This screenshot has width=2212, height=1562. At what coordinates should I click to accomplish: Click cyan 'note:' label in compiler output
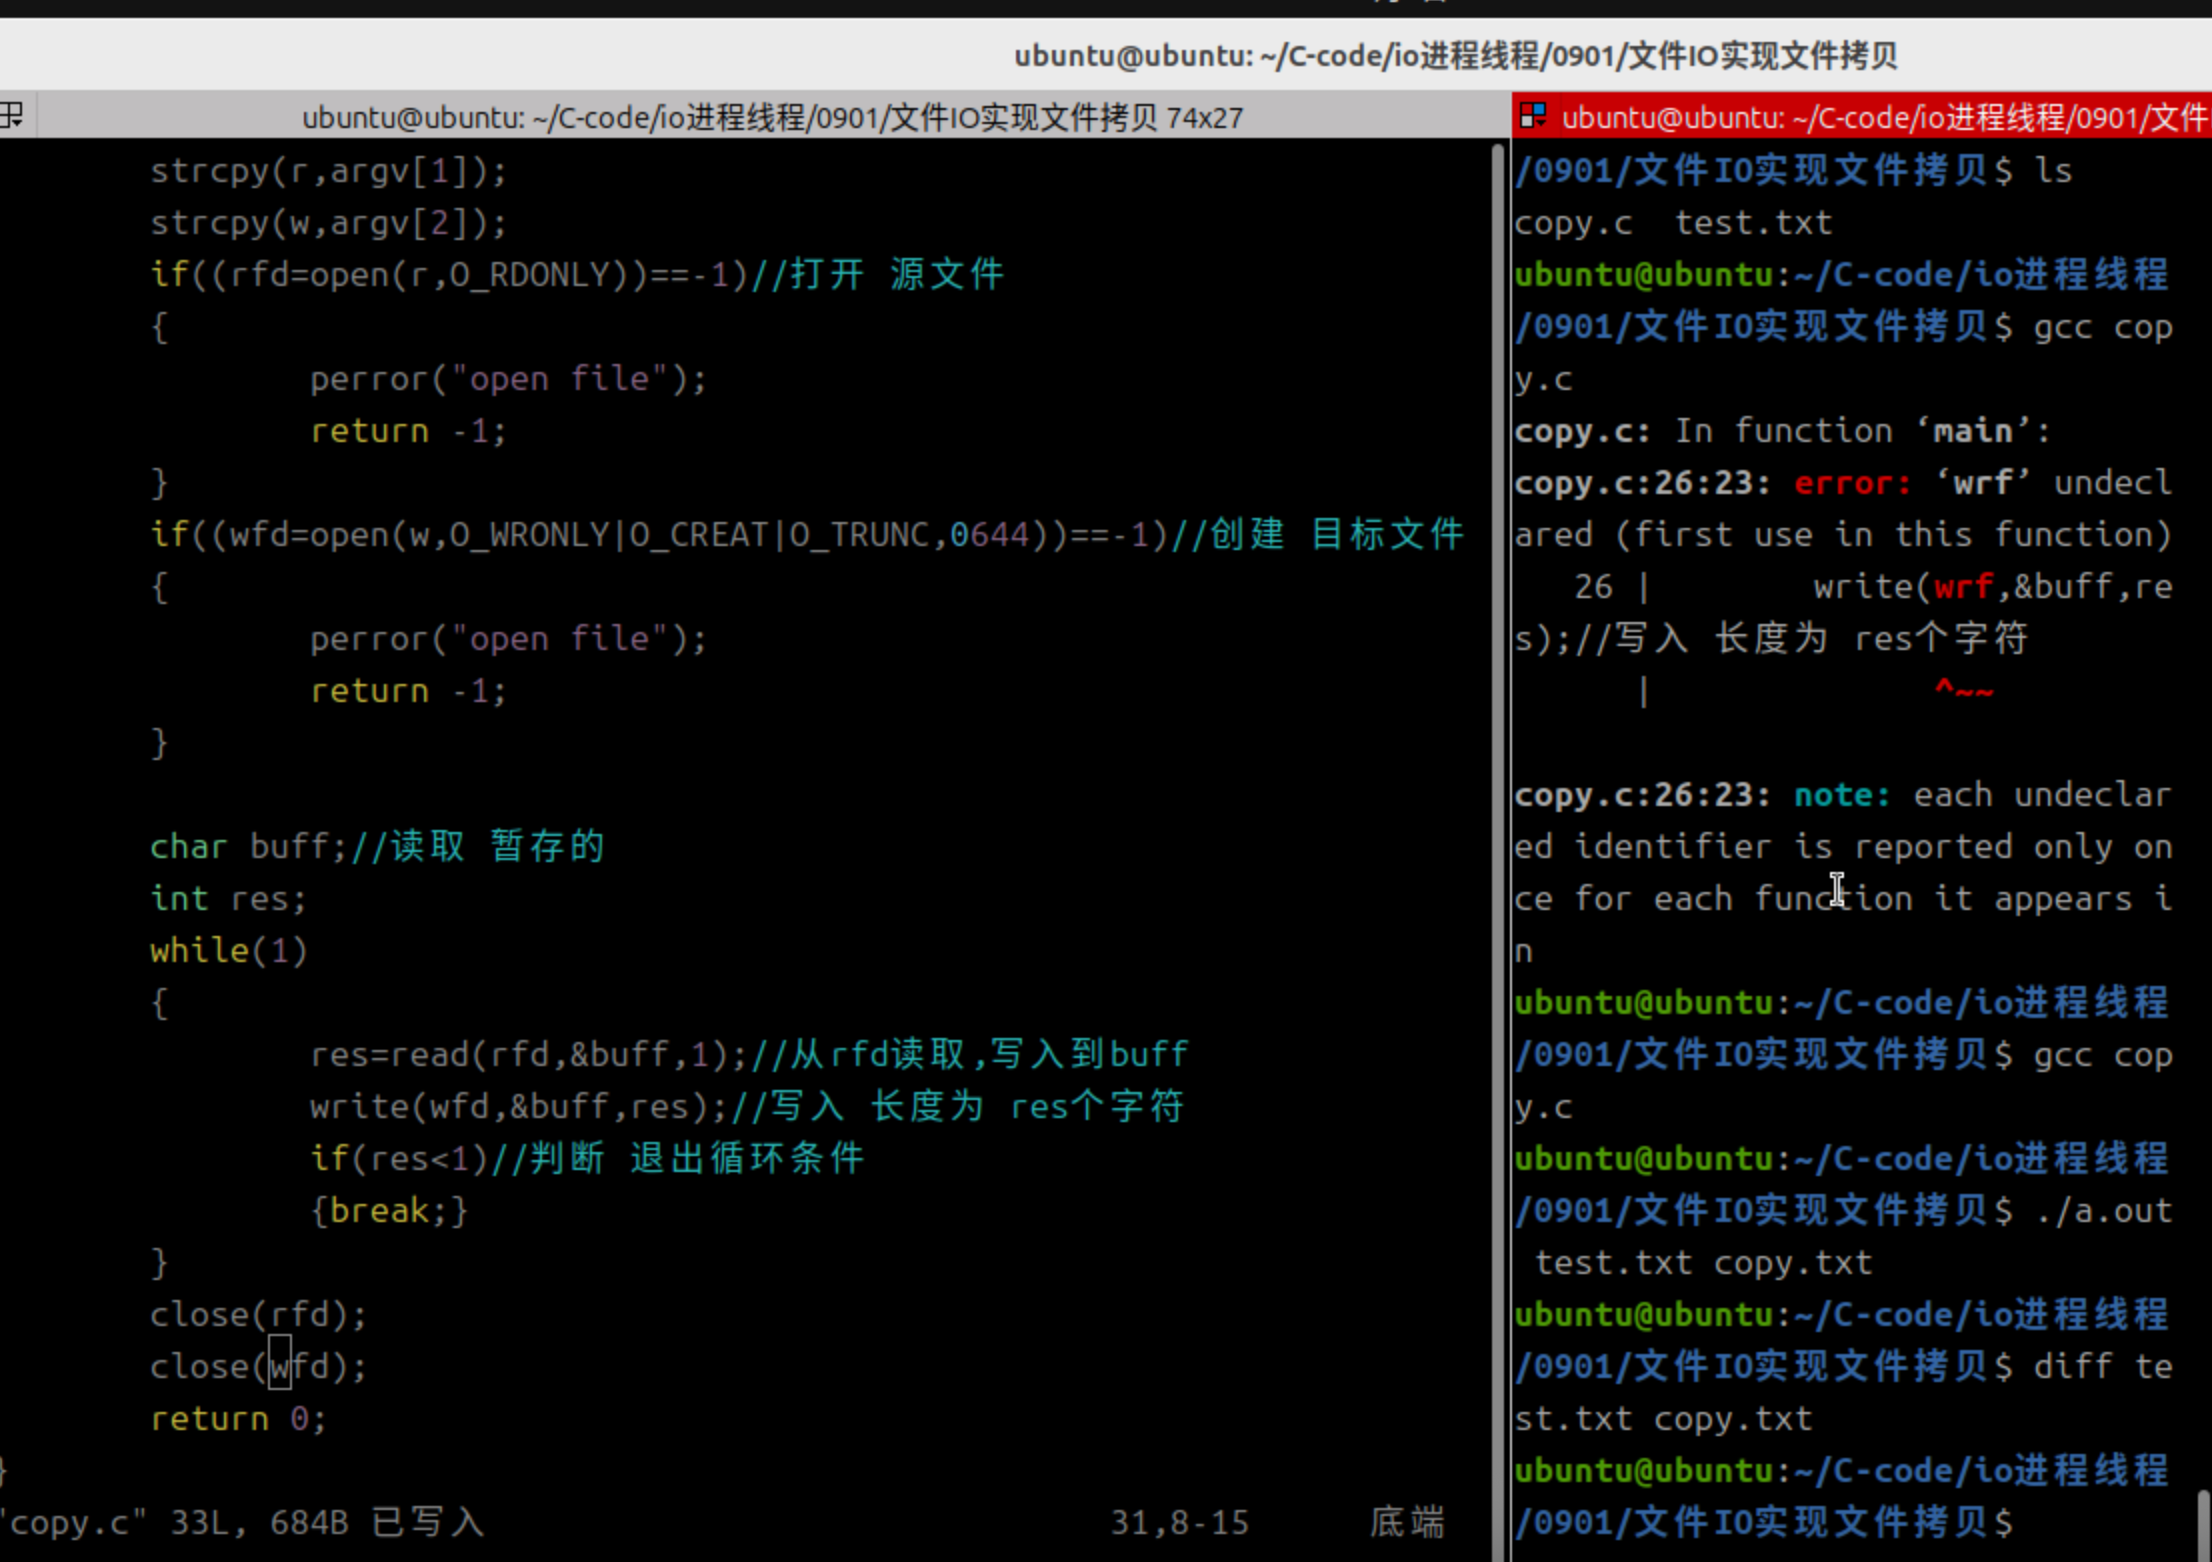[1843, 795]
